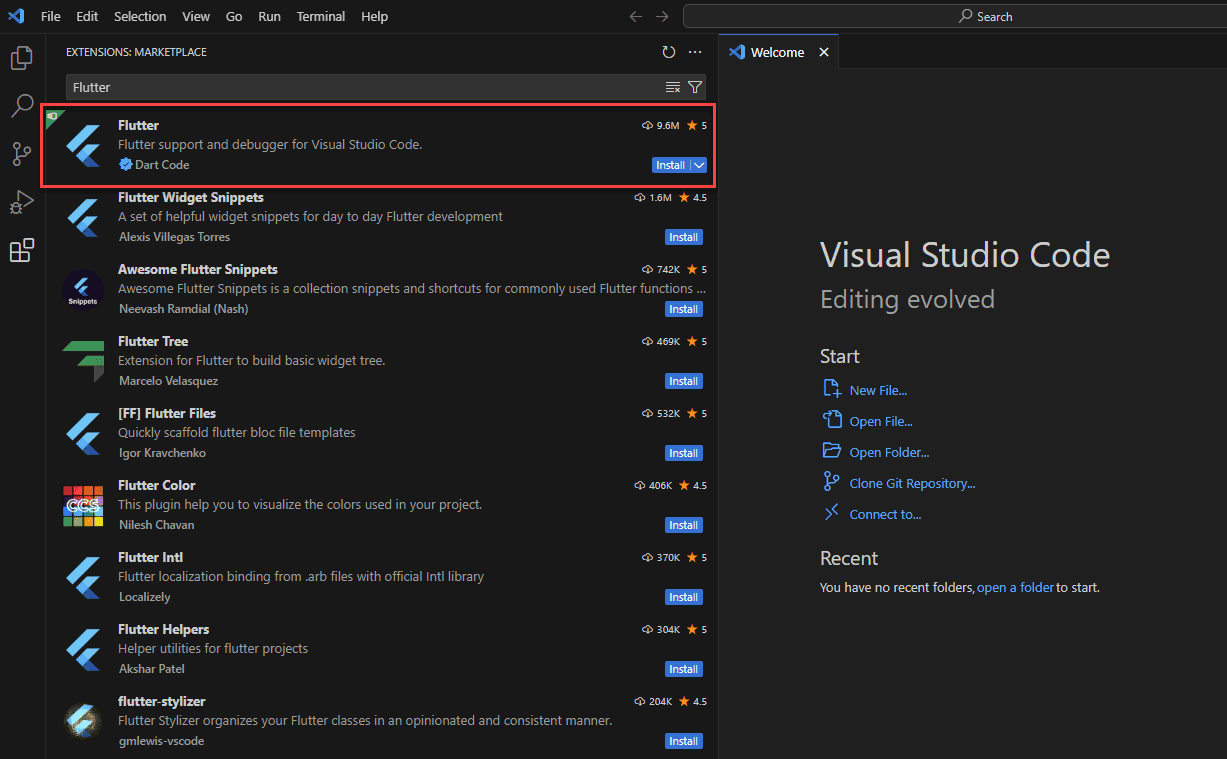Open the Edit menu
This screenshot has width=1227, height=759.
coord(87,16)
